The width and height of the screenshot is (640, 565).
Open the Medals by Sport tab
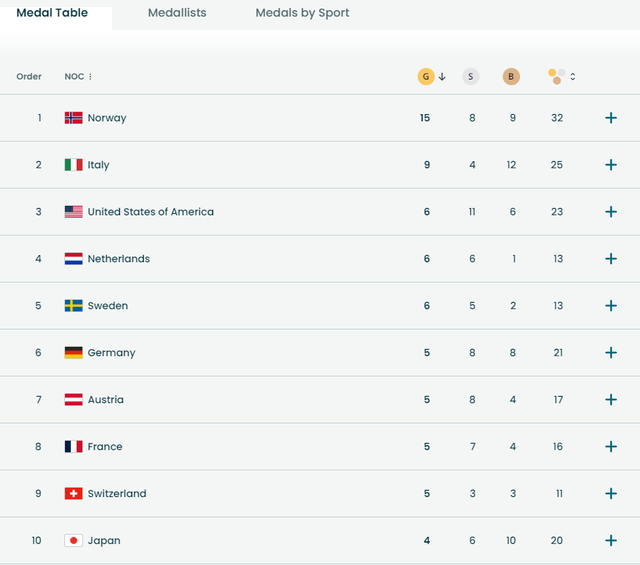pos(302,14)
